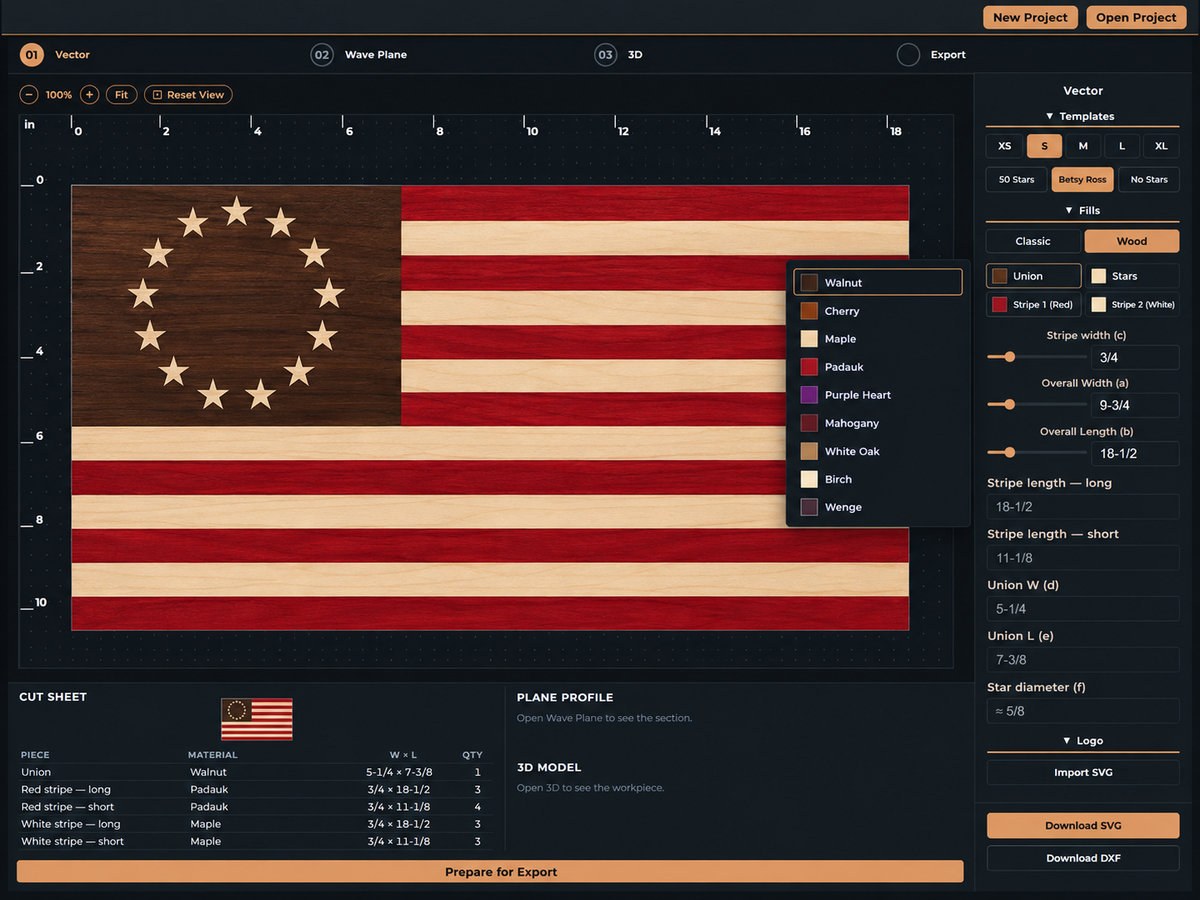This screenshot has height=900, width=1200.
Task: Open the Stars fill dropdown
Action: pyautogui.click(x=1132, y=276)
